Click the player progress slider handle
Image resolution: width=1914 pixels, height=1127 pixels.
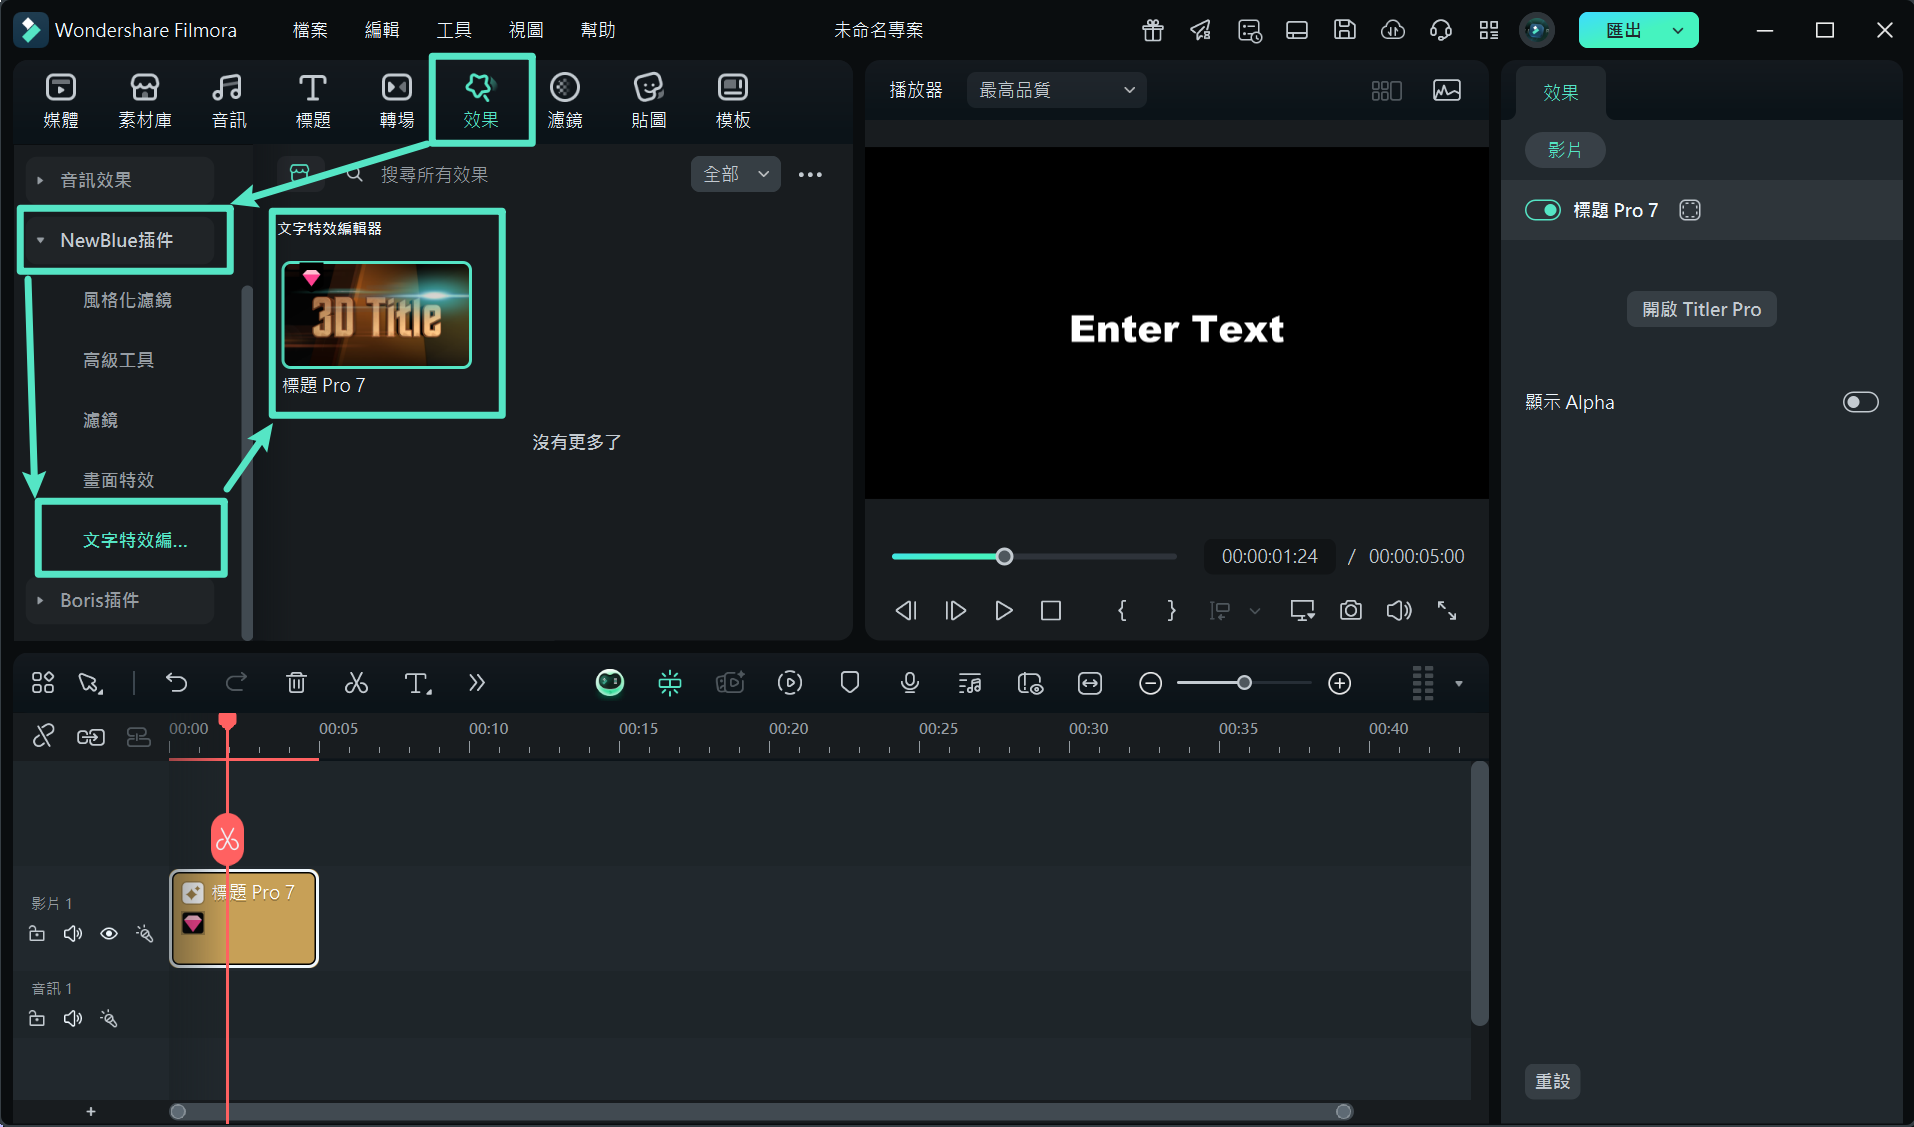[1004, 556]
